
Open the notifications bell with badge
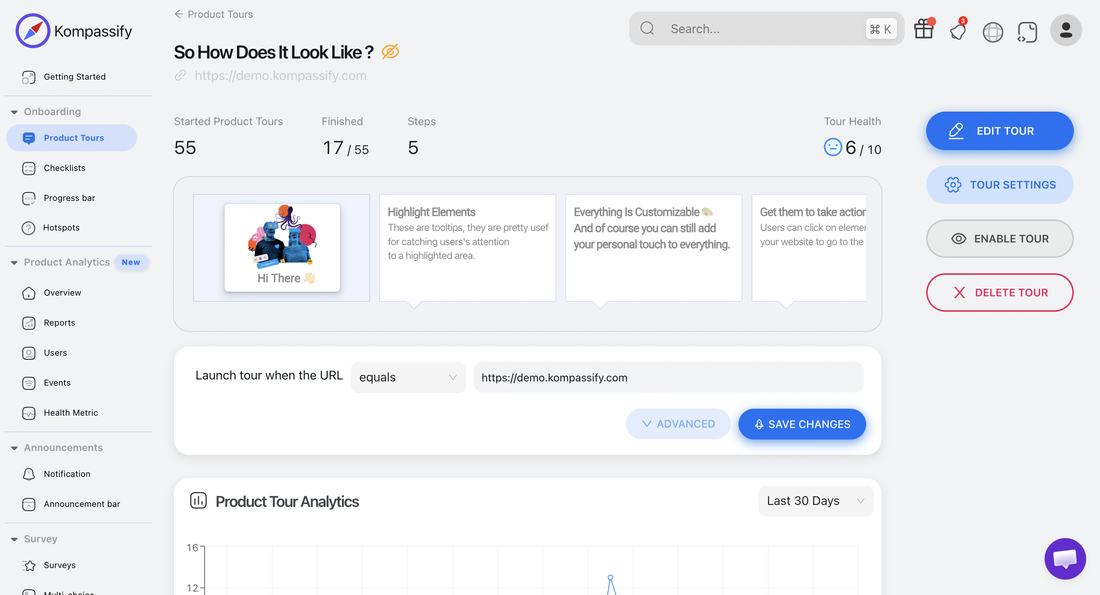coord(957,29)
